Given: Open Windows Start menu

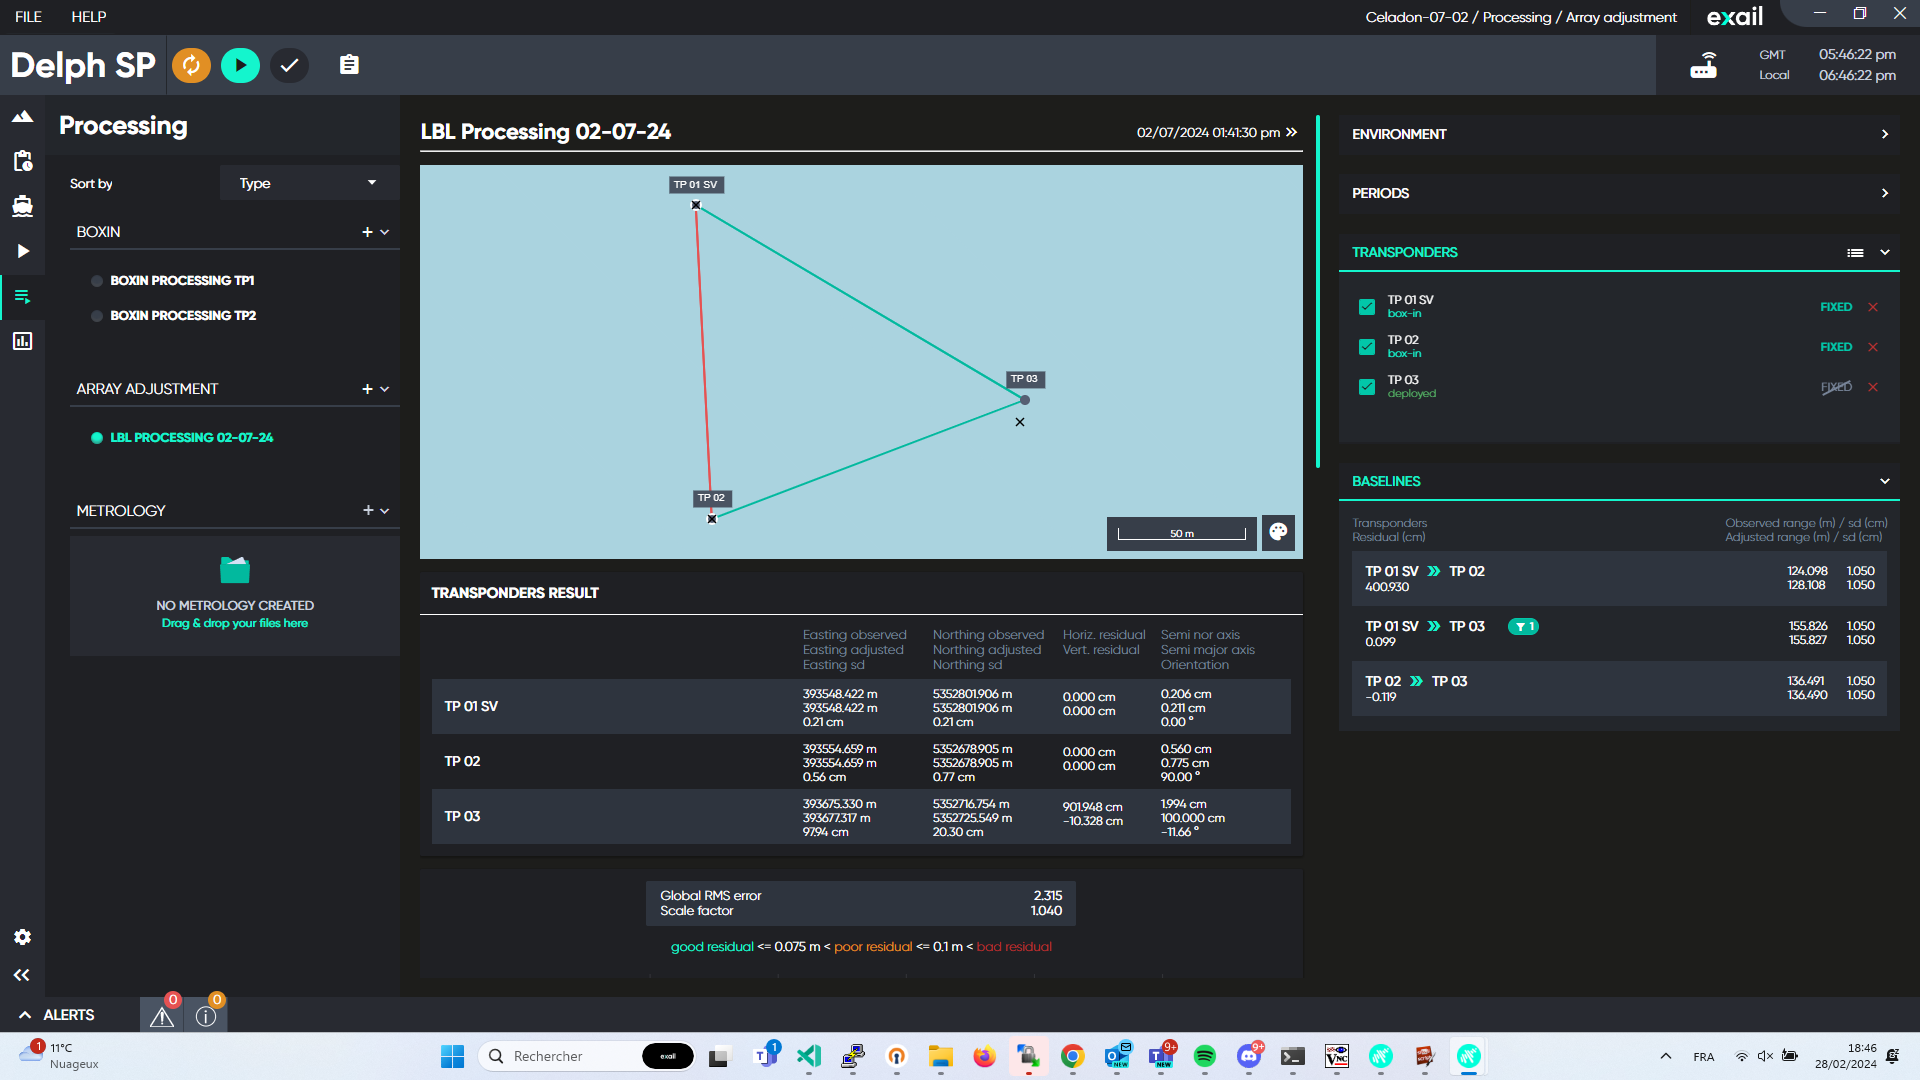Looking at the screenshot, I should (x=453, y=1056).
